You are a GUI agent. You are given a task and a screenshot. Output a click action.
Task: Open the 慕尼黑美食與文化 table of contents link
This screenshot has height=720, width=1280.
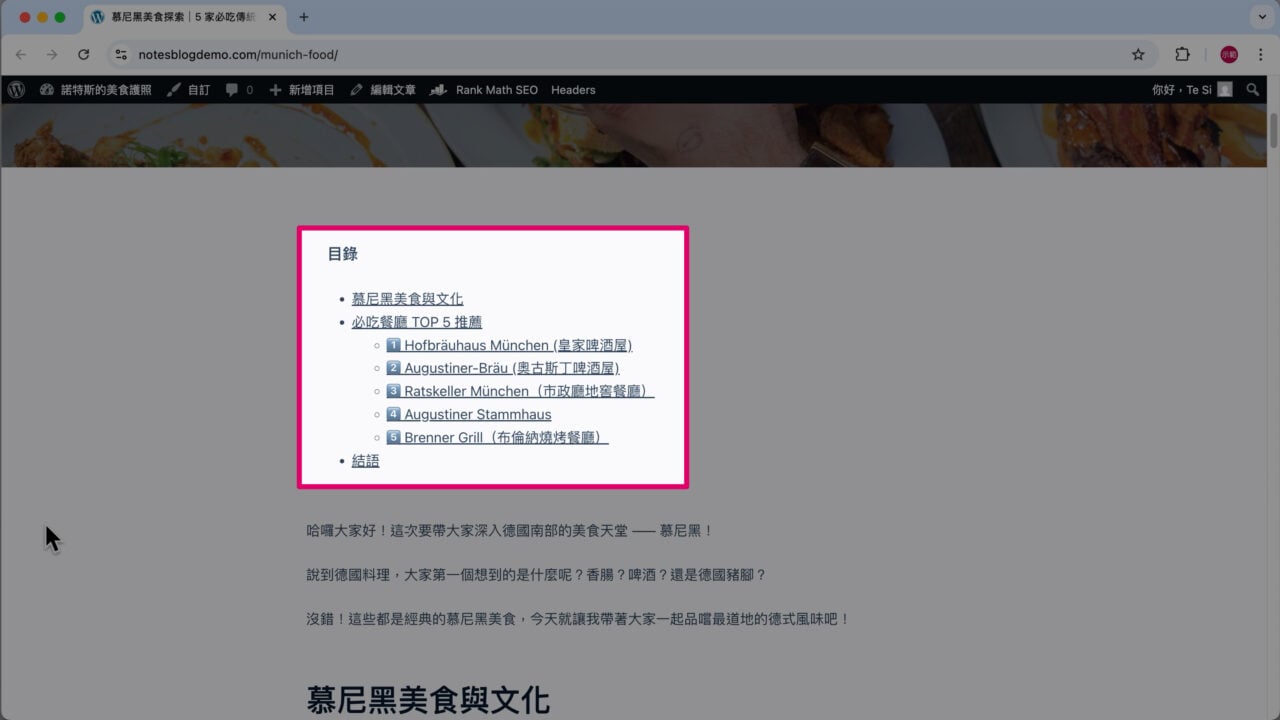405,298
